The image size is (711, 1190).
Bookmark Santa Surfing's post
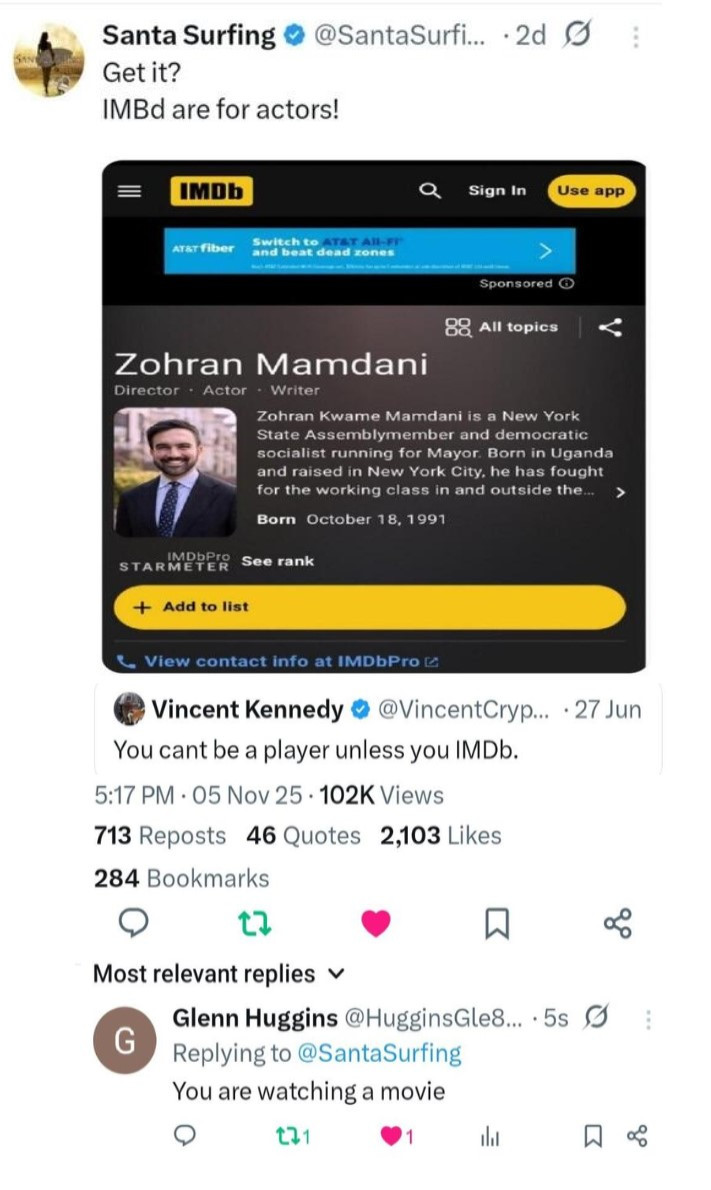[496, 925]
